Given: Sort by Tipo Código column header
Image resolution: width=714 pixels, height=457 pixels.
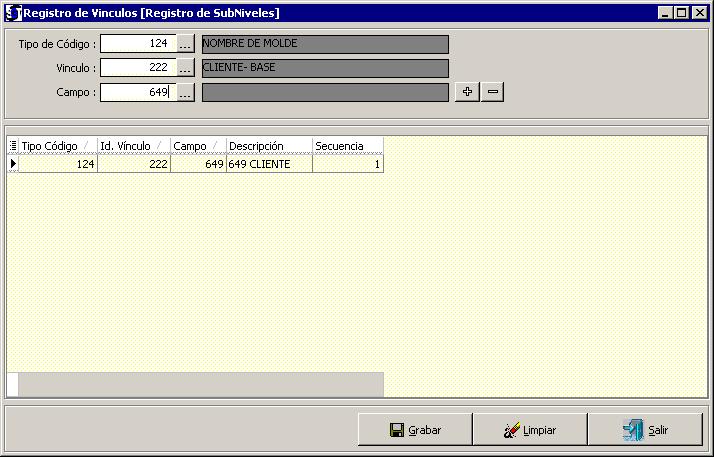Looking at the screenshot, I should 55,146.
